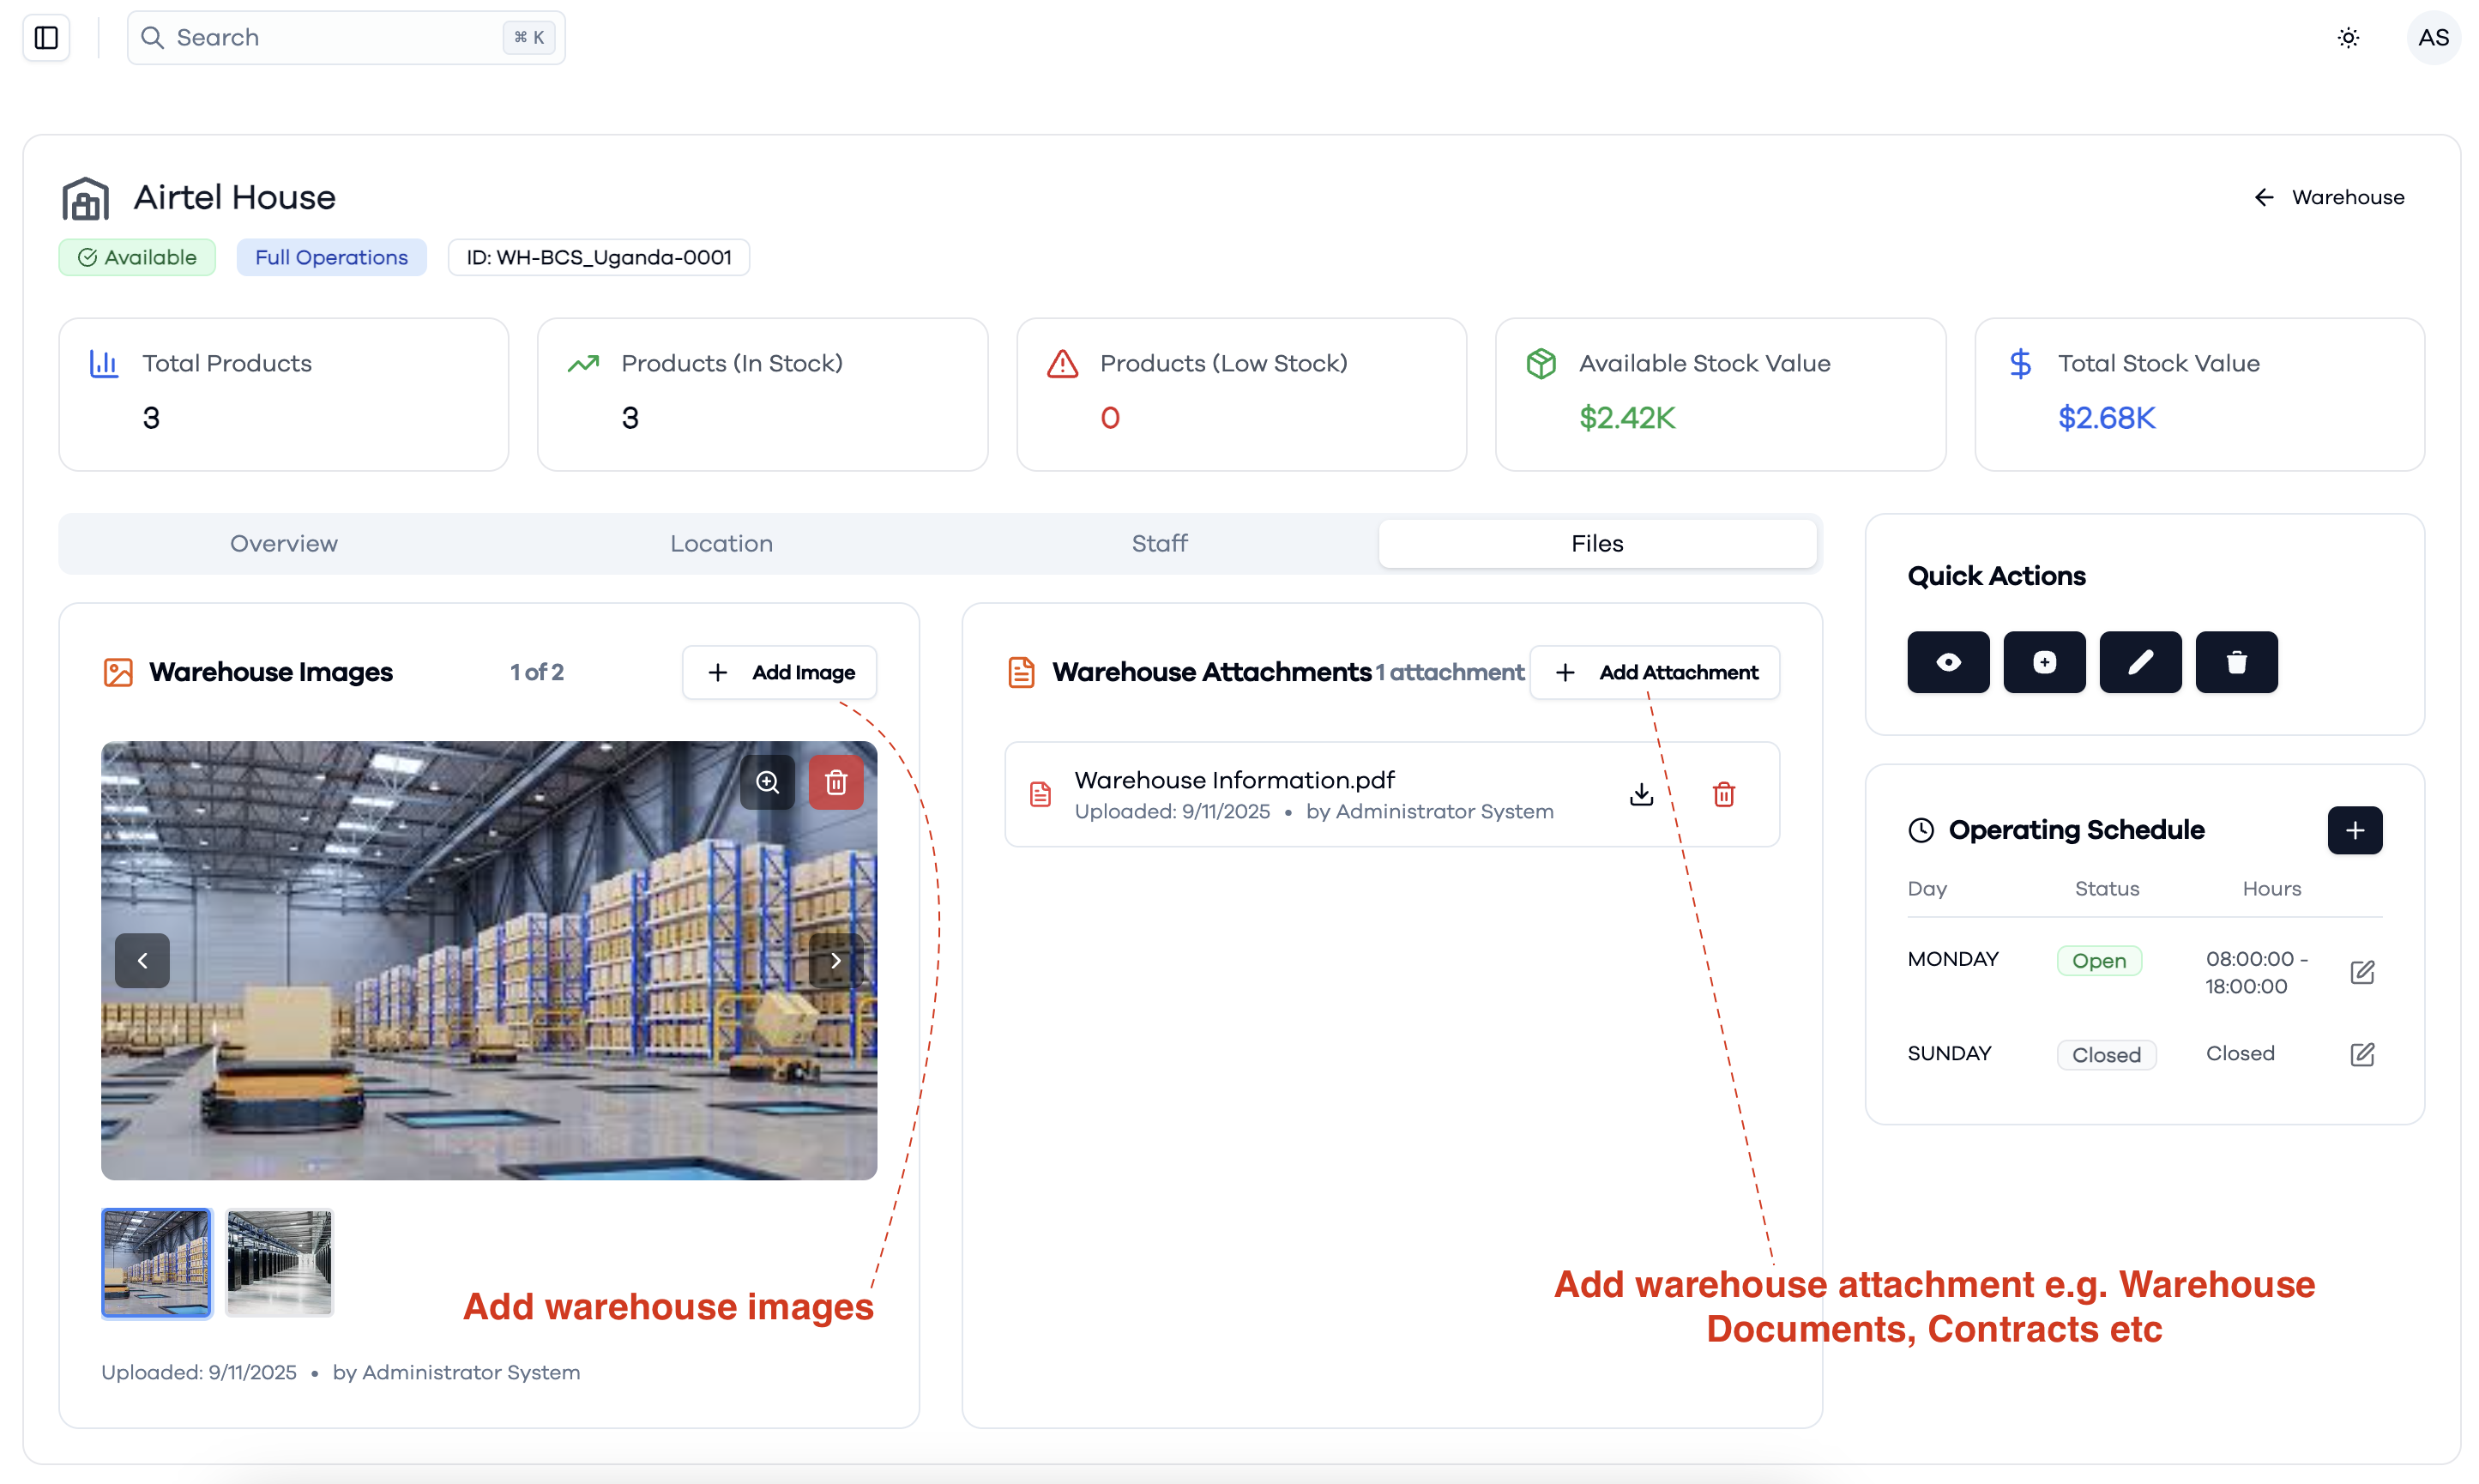Click into the Search field

point(346,38)
